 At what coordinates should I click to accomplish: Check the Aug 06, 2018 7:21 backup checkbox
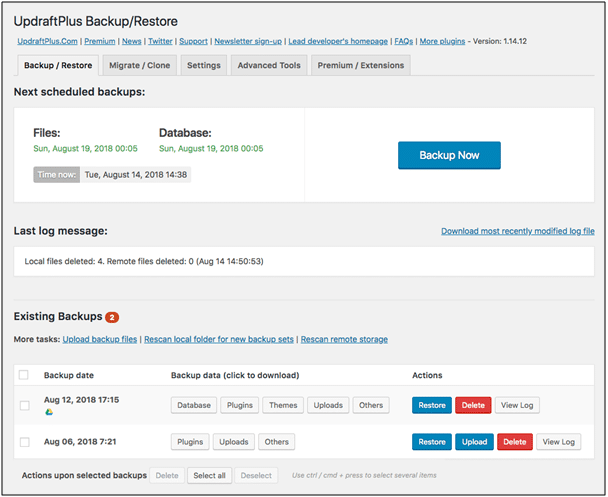(25, 442)
